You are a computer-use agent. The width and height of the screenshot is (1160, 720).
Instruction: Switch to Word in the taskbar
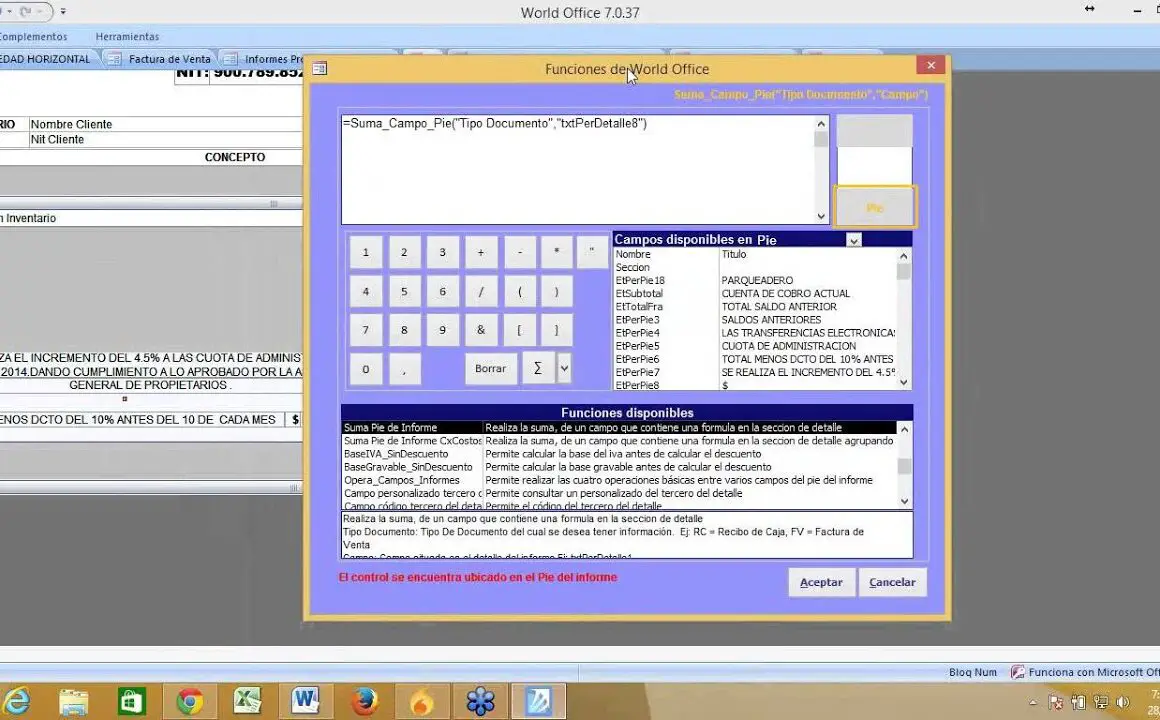305,700
